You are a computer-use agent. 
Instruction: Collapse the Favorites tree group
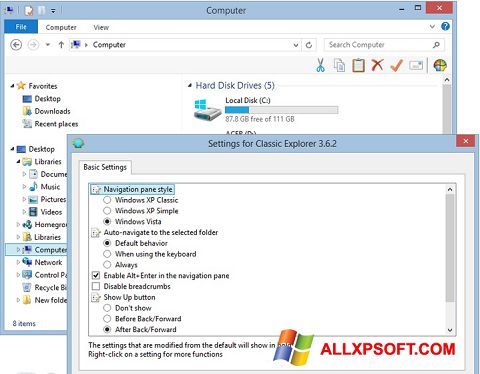(x=12, y=86)
